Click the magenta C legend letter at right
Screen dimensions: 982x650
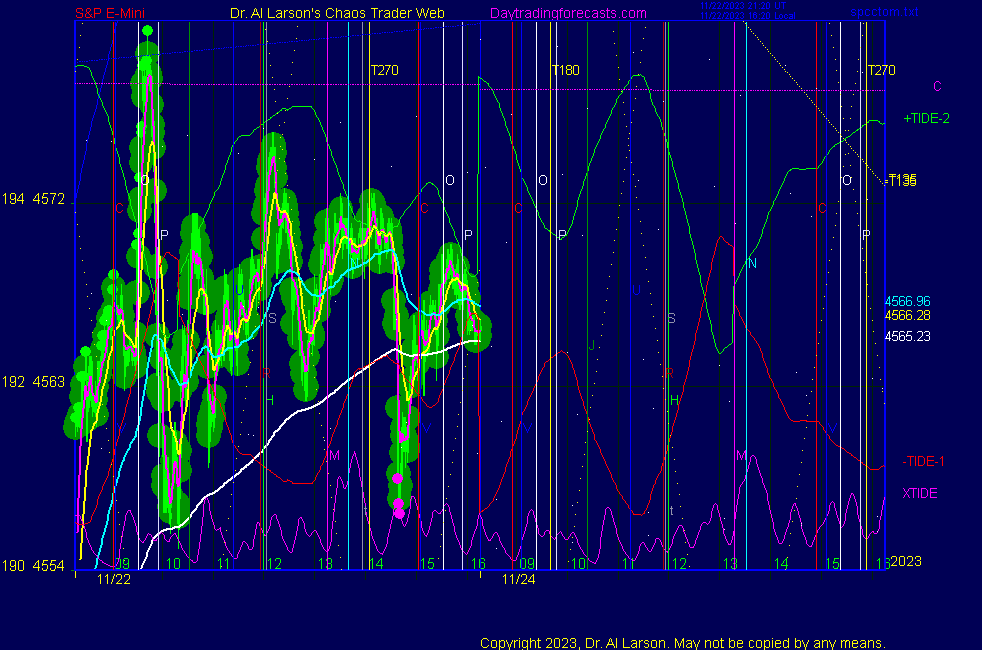pyautogui.click(x=938, y=86)
